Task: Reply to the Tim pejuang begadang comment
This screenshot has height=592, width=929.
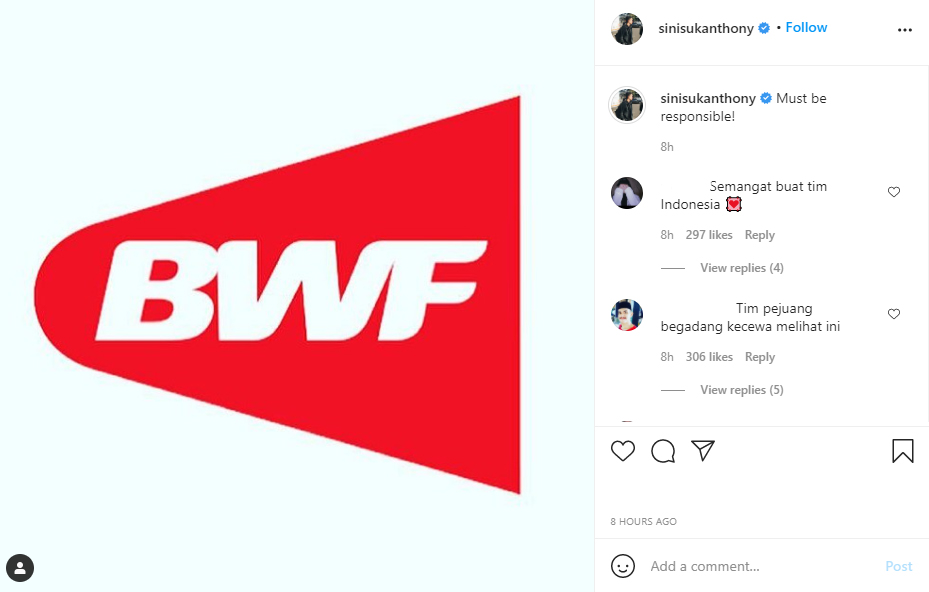Action: pos(760,357)
